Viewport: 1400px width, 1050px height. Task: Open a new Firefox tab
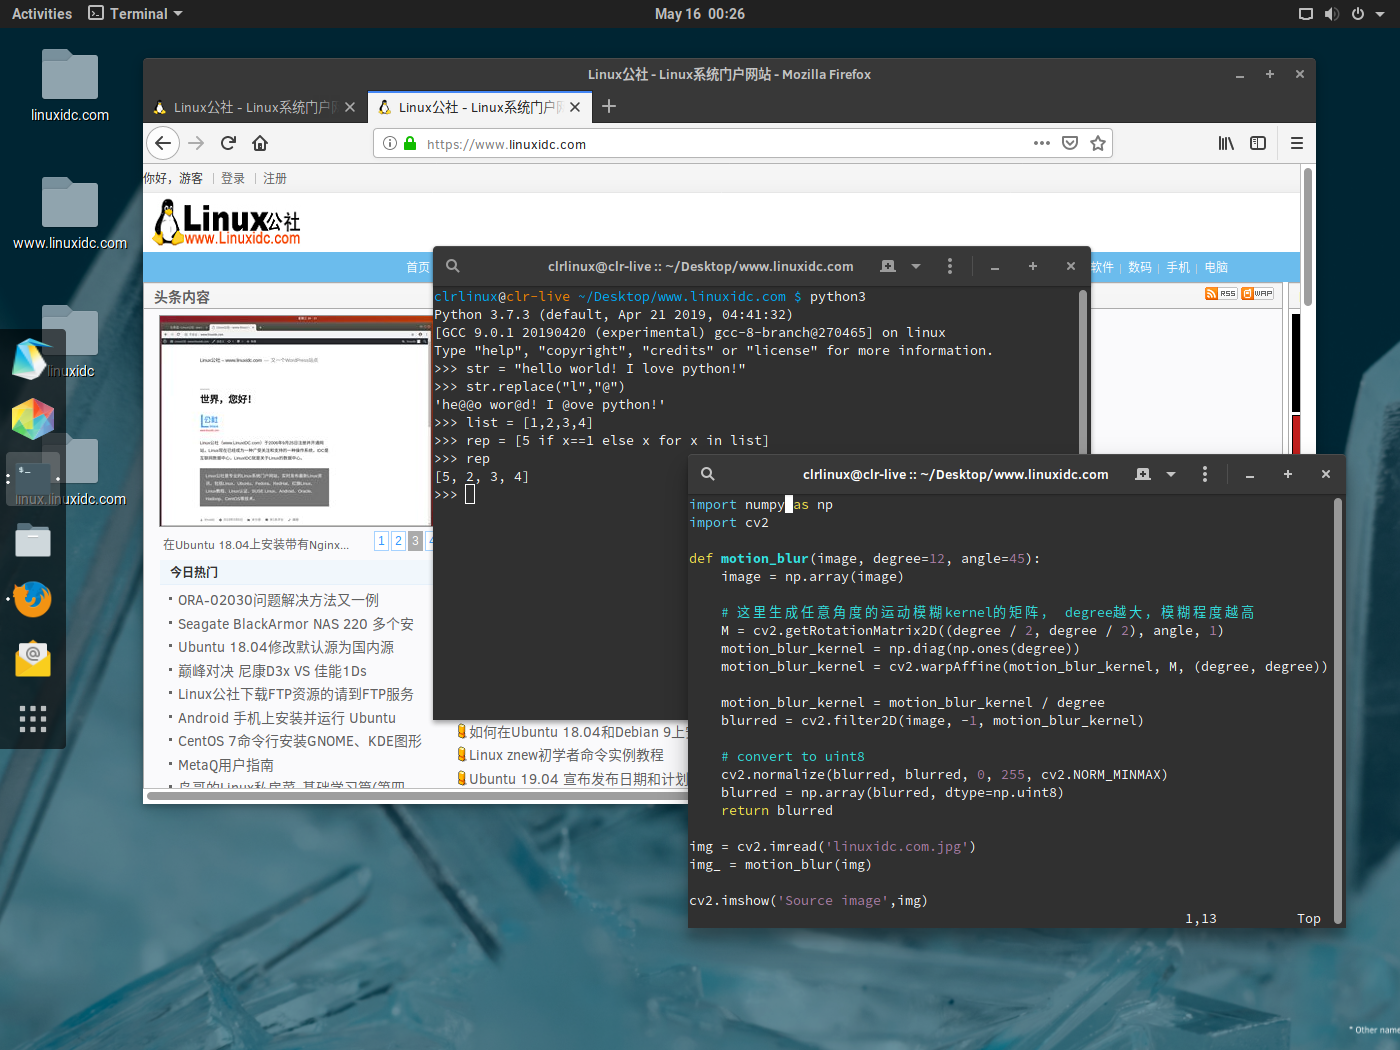[x=609, y=106]
